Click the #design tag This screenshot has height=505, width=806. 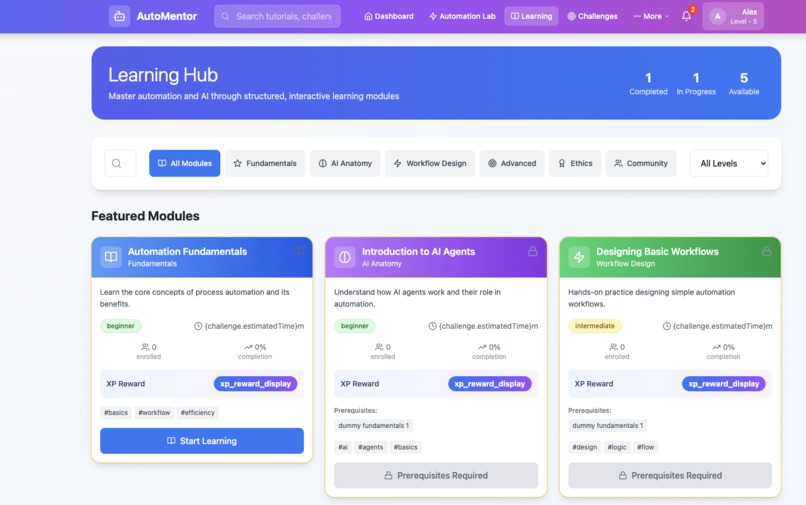(585, 447)
